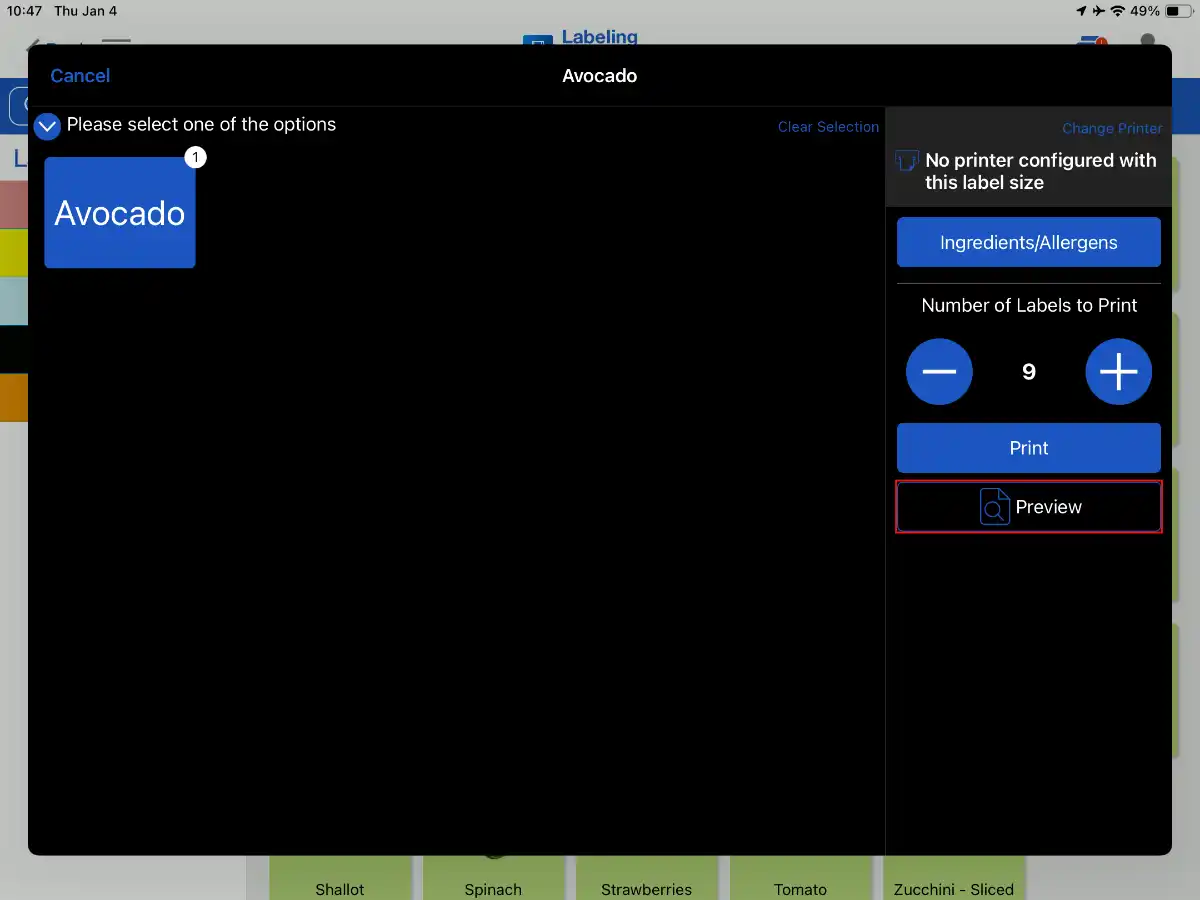The width and height of the screenshot is (1200, 900).
Task: Collapse the 'Please select one of the options' chevron
Action: tap(47, 126)
